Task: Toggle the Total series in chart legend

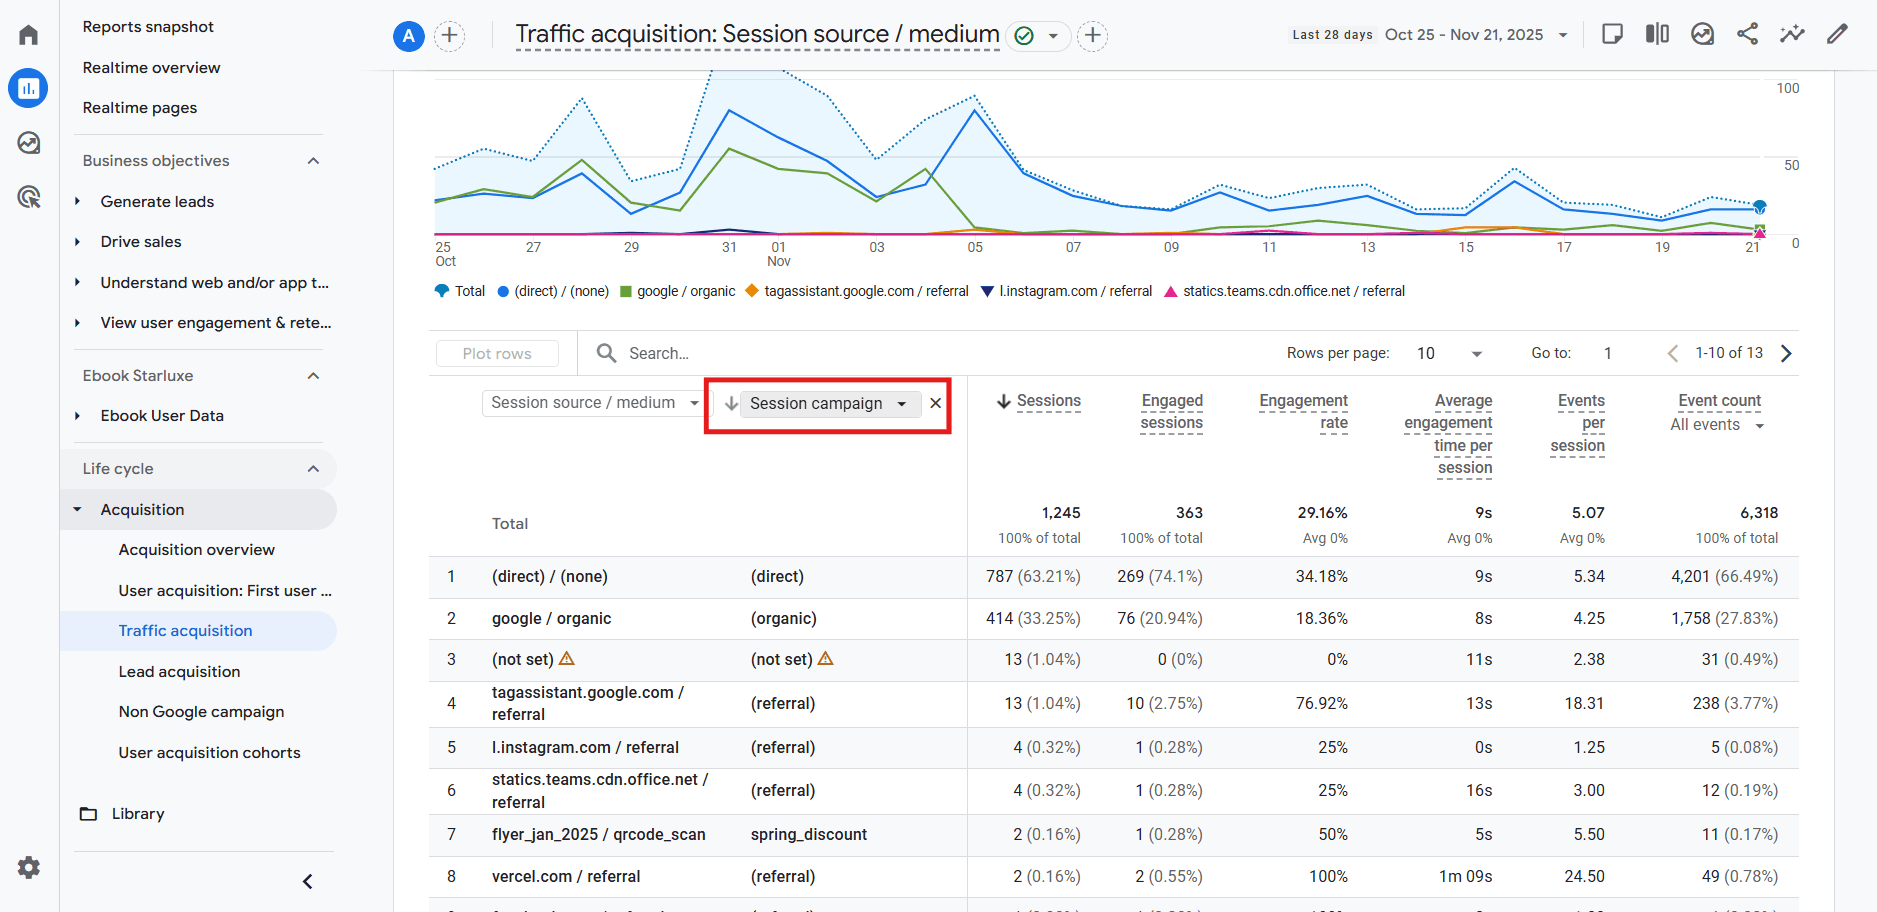Action: click(459, 291)
